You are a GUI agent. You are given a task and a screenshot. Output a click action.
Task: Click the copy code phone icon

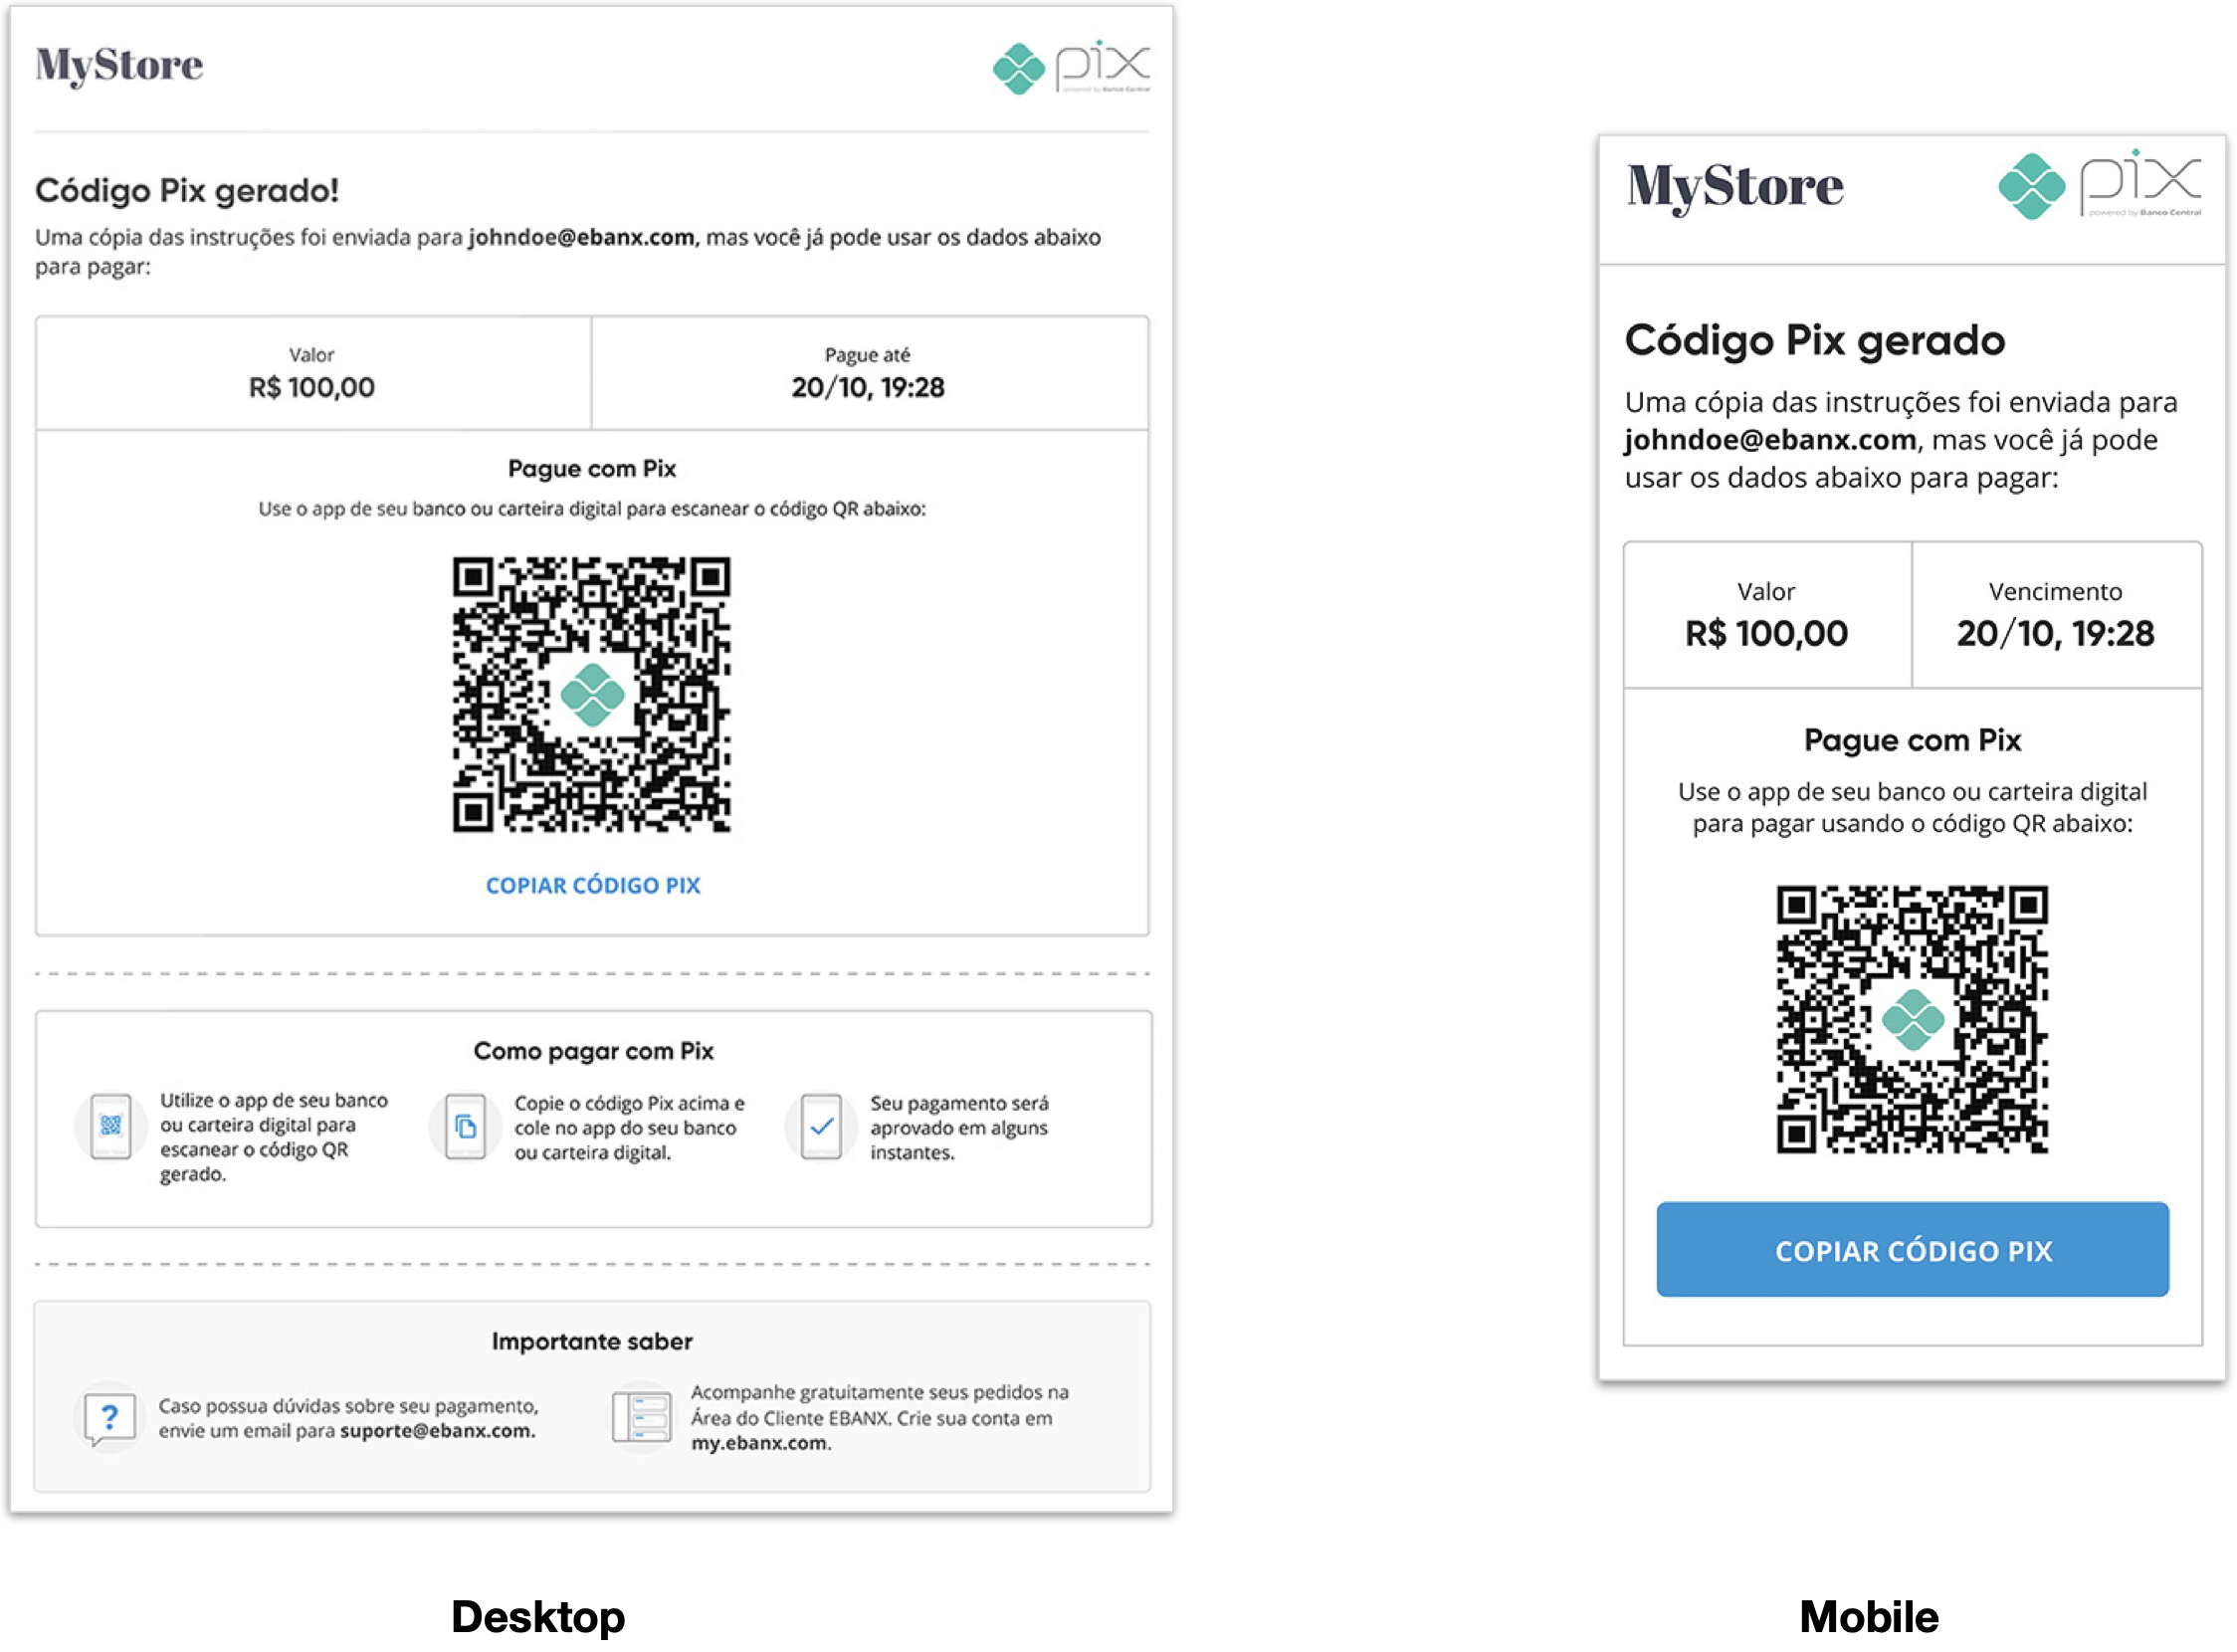click(x=465, y=1127)
